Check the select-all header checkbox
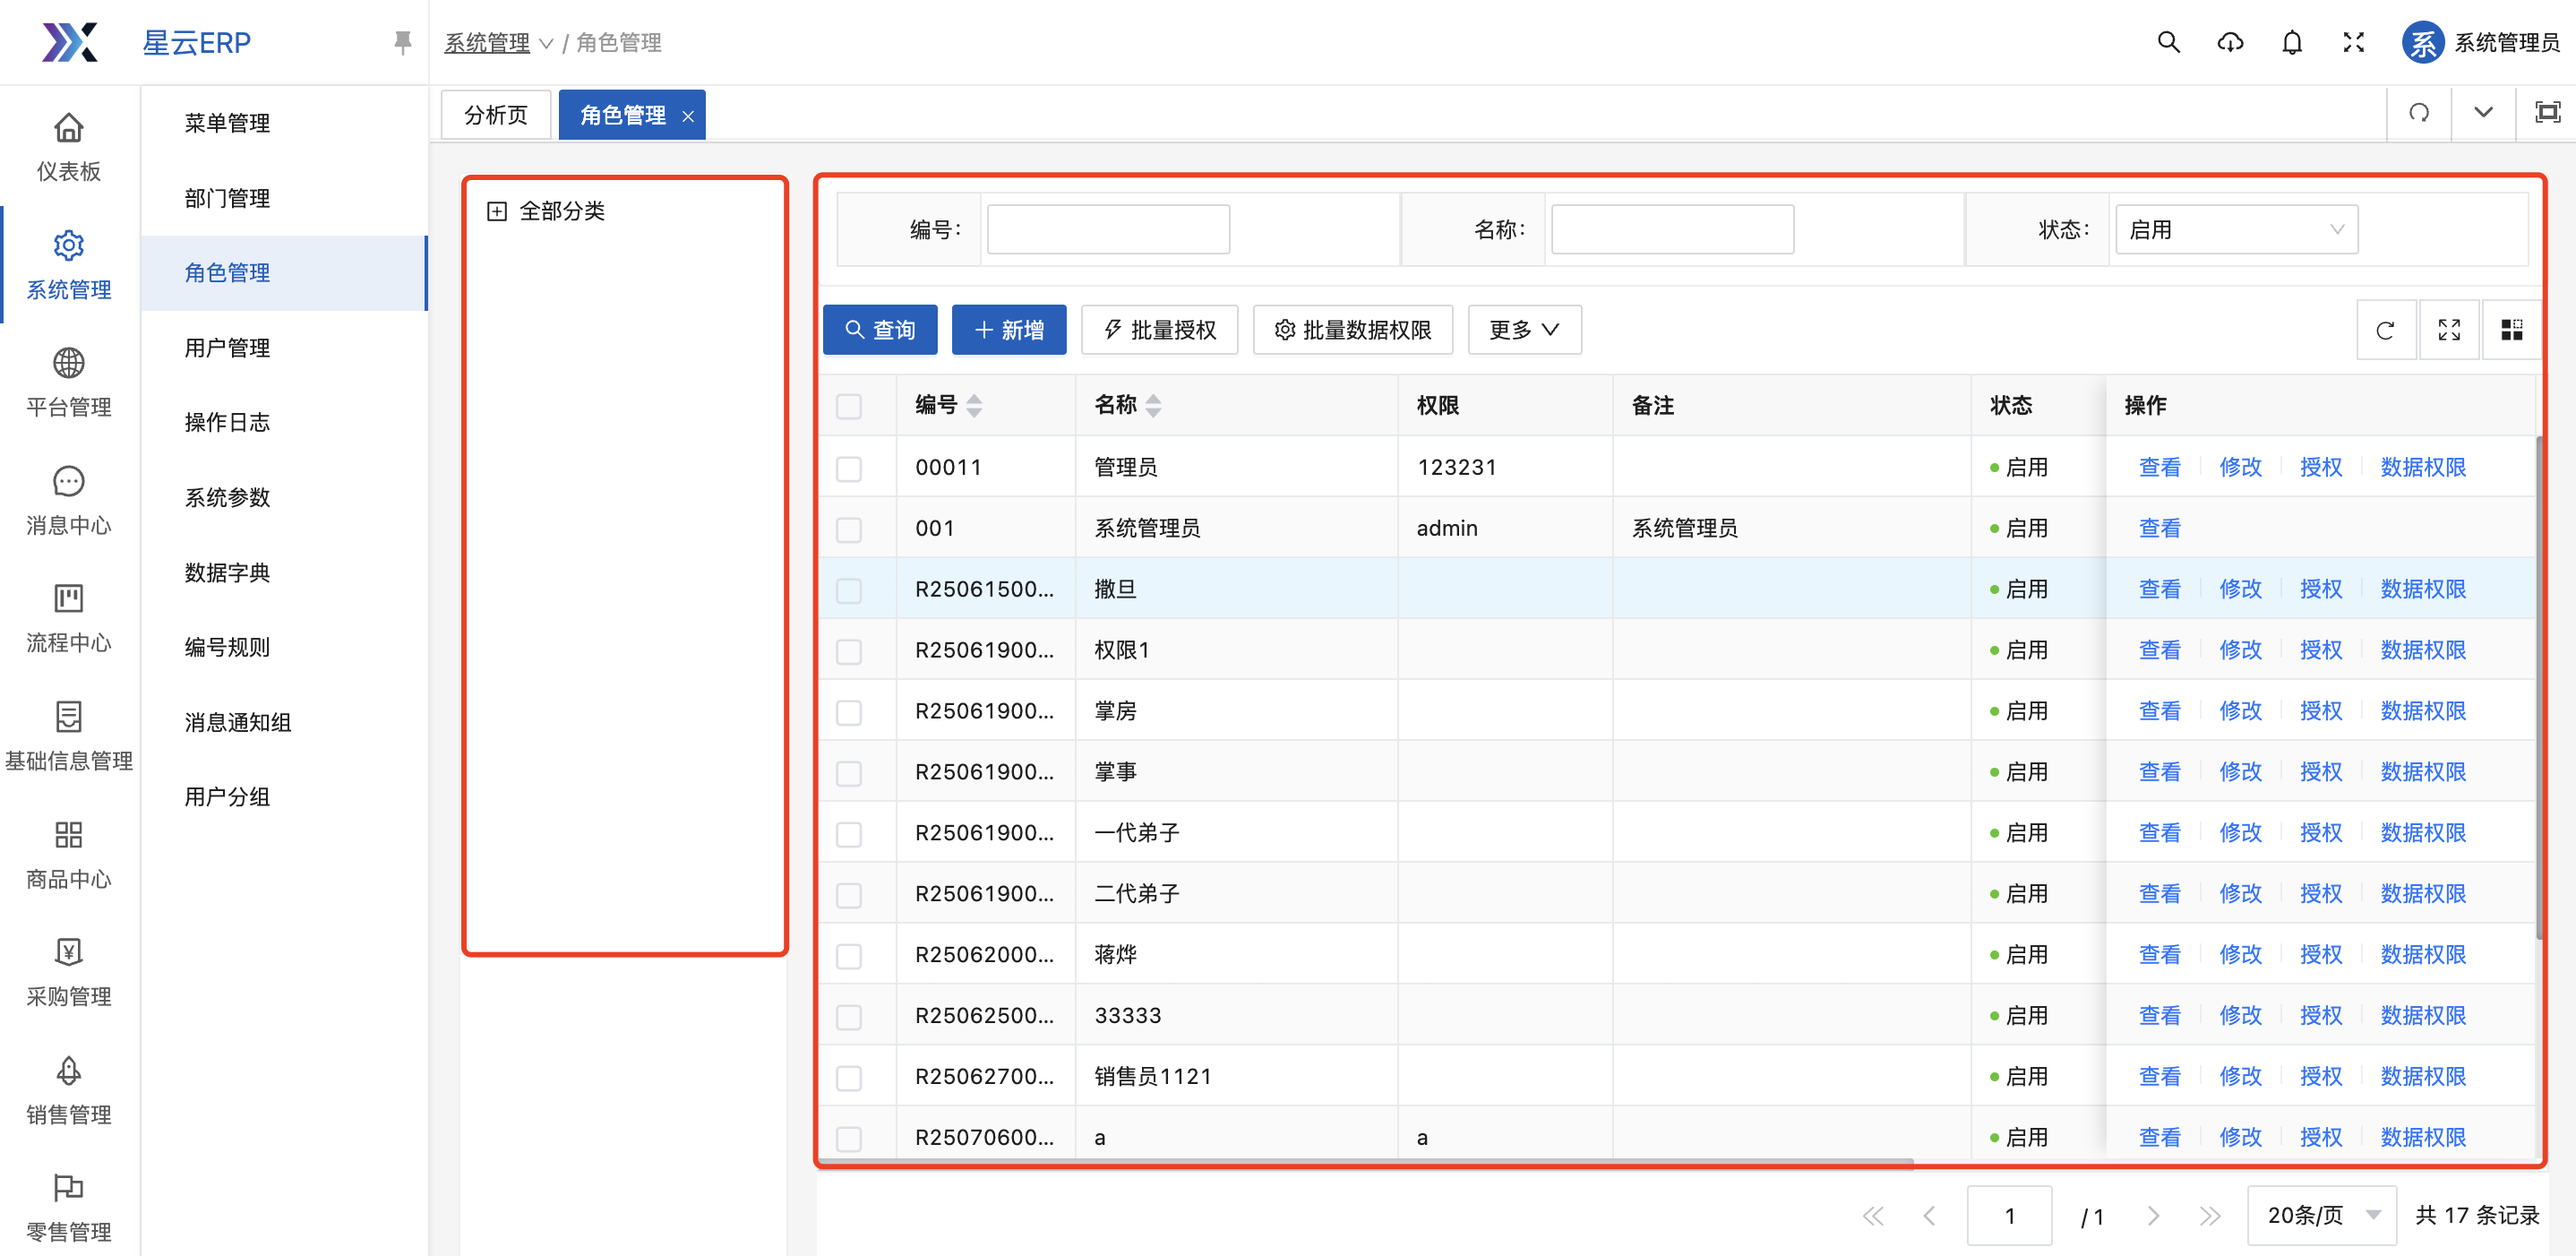2576x1256 pixels. (x=849, y=406)
